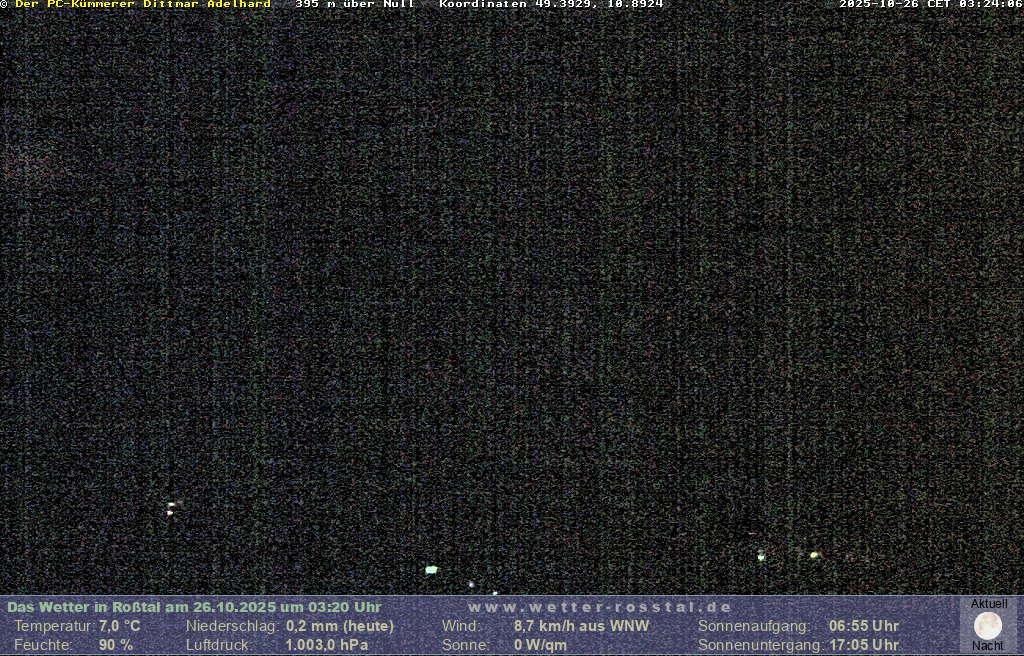Click the Sonnenuntergang time 17:05 Uhr
Screen dimensions: 1024x656
[864, 645]
